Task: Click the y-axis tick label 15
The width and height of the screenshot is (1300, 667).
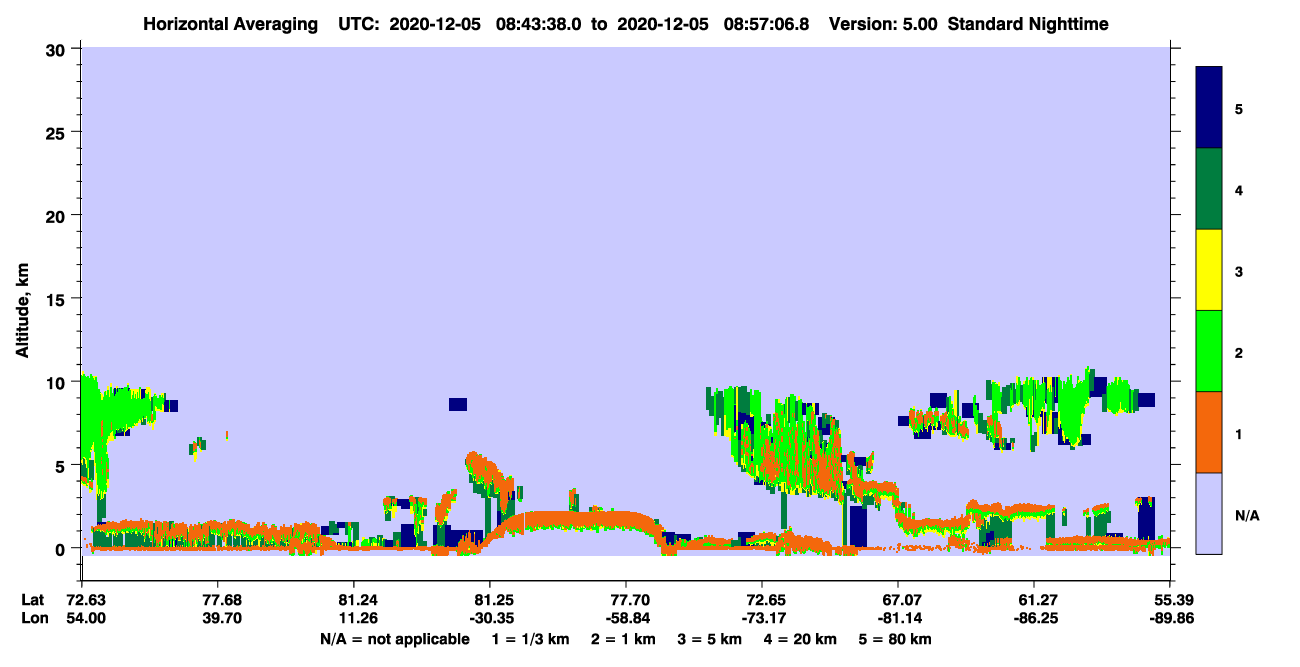Action: (x=58, y=299)
